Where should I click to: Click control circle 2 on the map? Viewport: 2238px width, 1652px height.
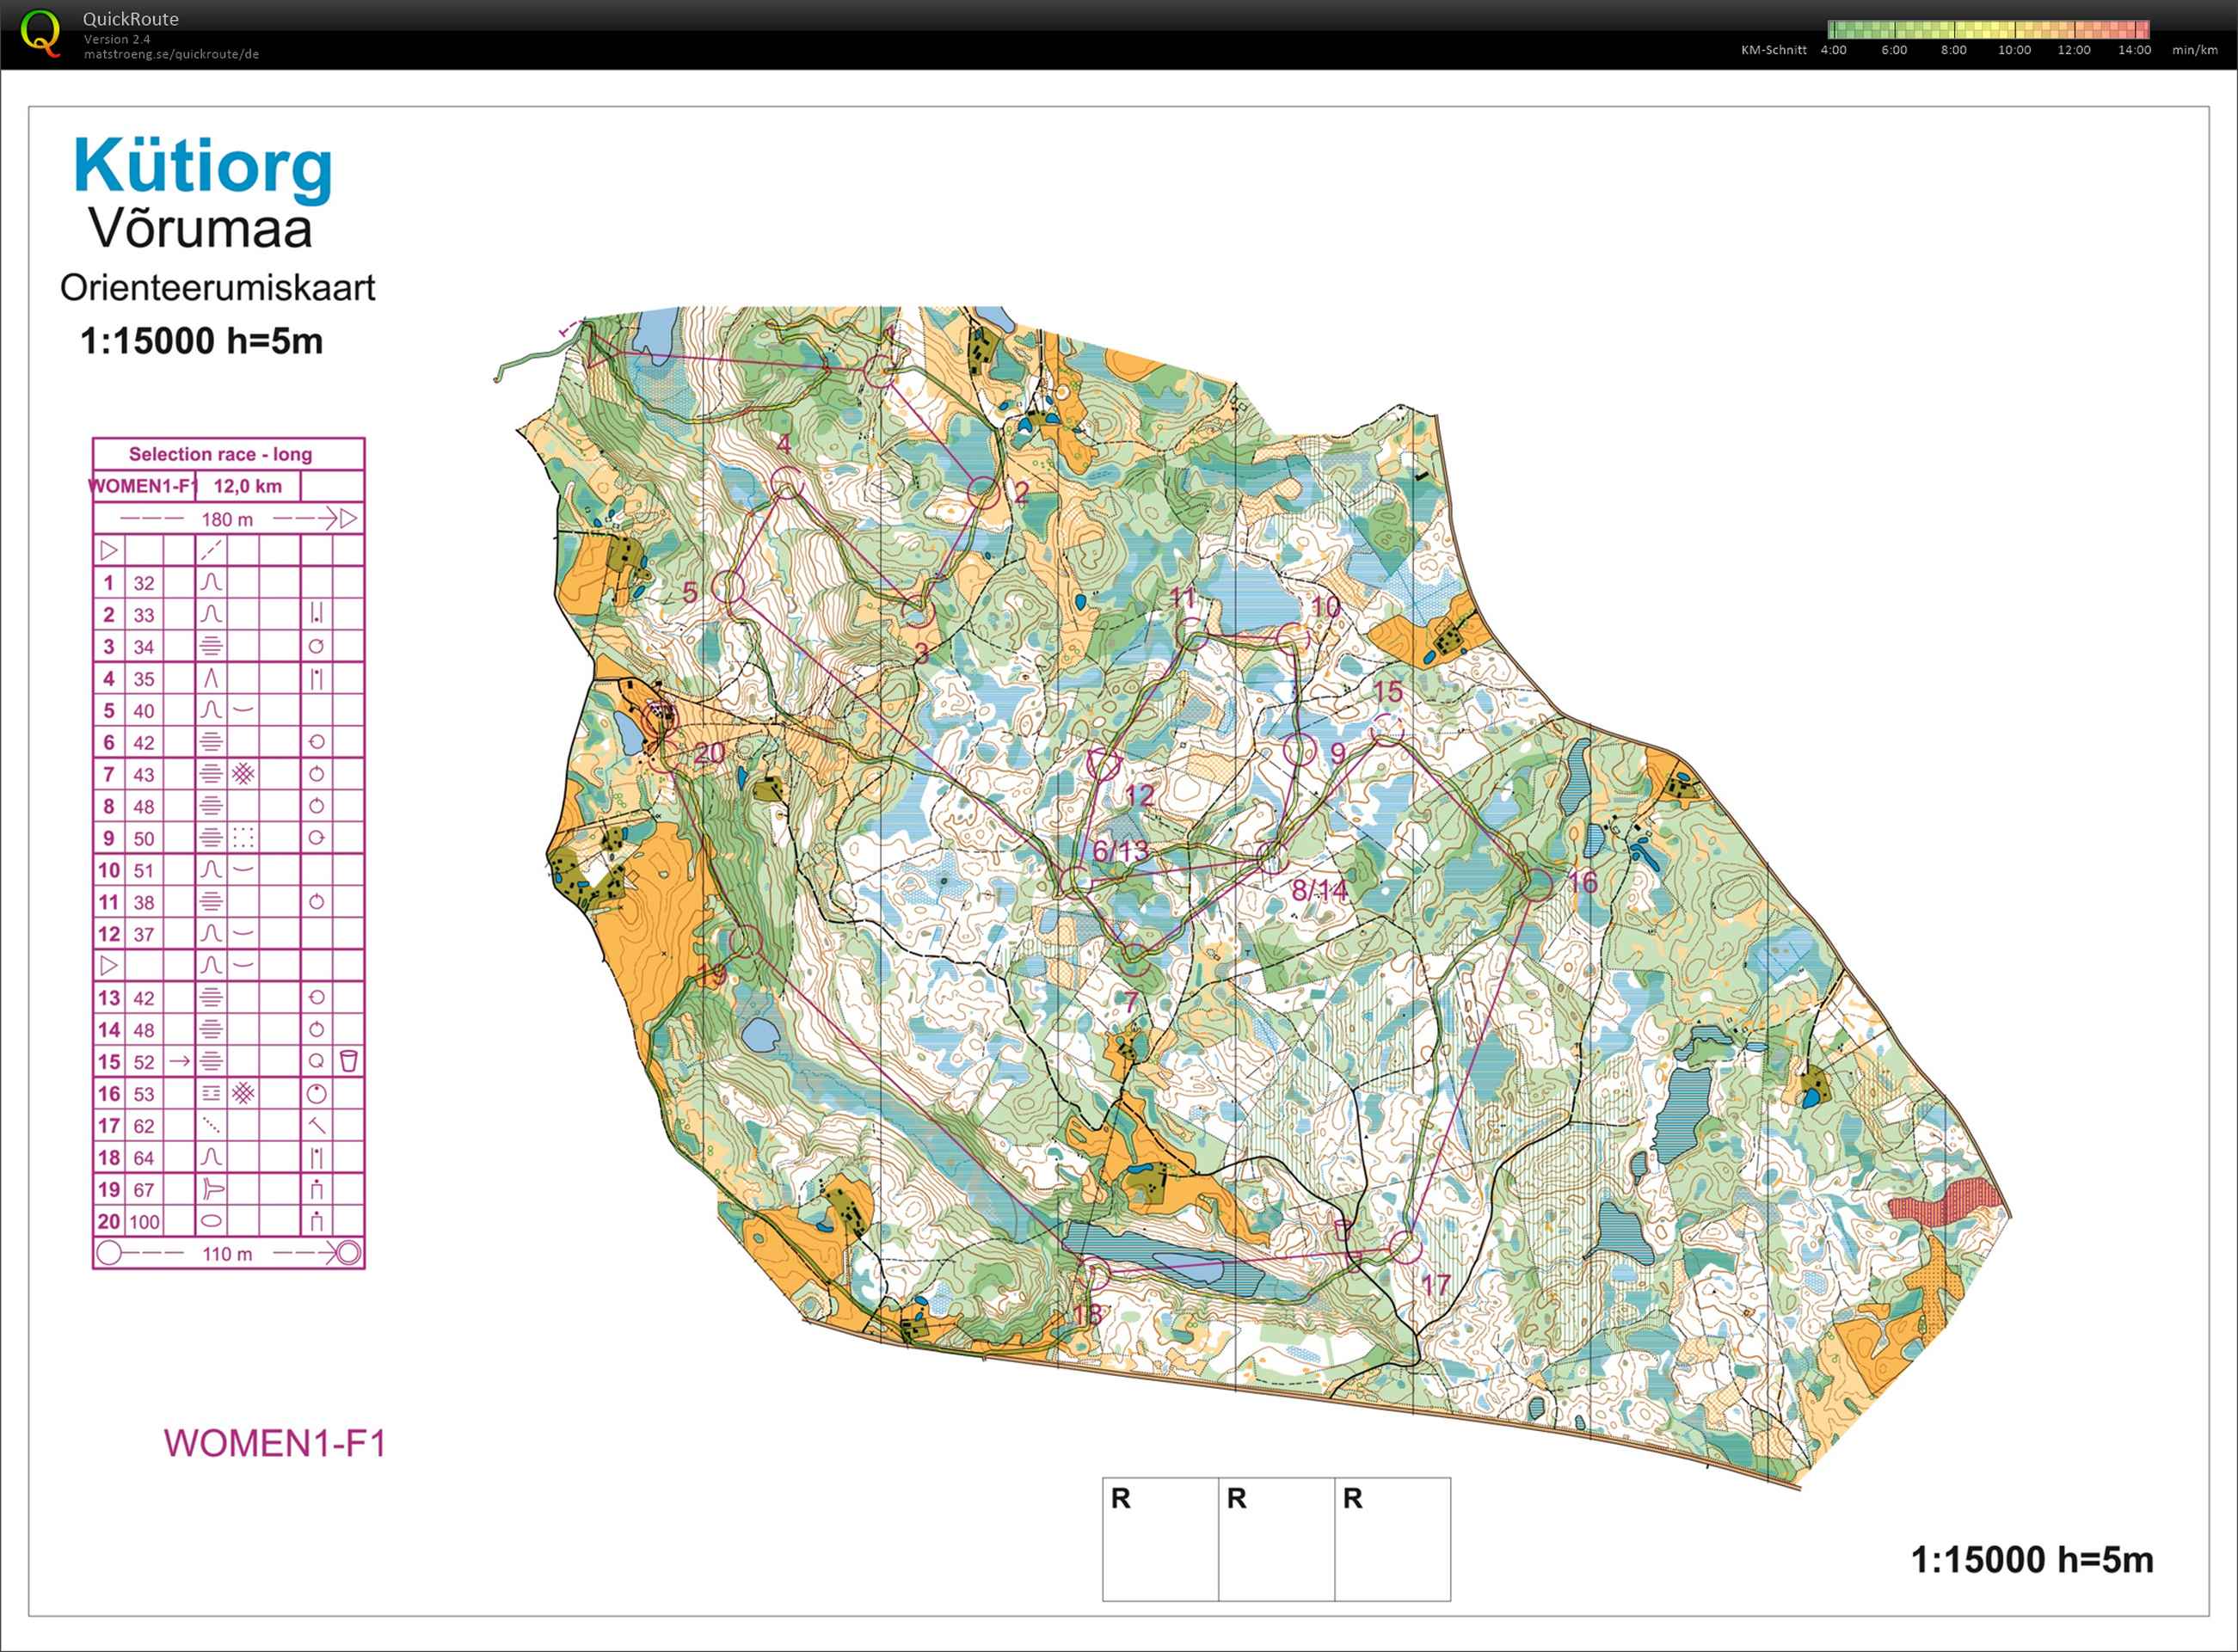pos(983,492)
